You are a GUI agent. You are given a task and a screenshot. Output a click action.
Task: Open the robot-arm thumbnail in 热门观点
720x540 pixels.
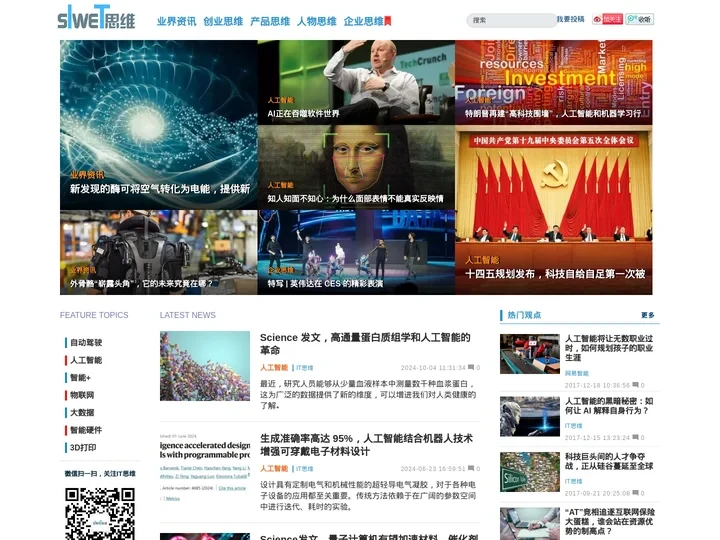coord(529,354)
